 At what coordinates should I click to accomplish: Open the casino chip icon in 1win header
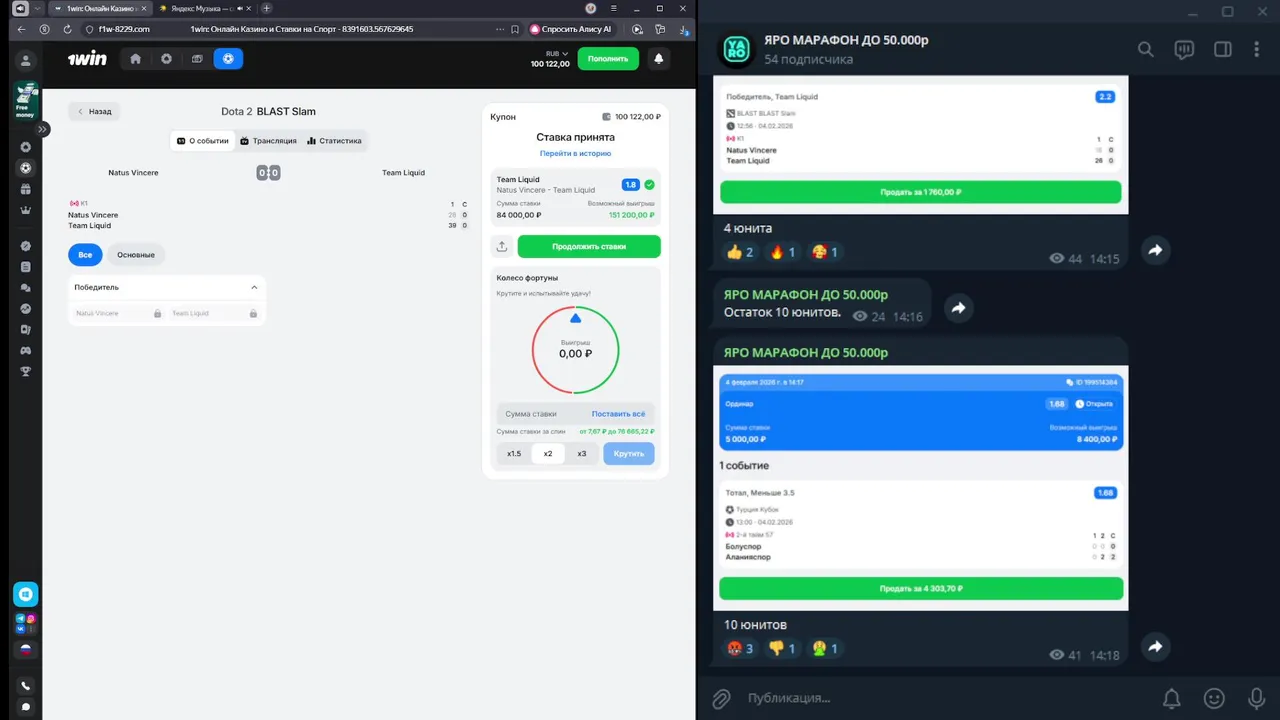(x=166, y=59)
